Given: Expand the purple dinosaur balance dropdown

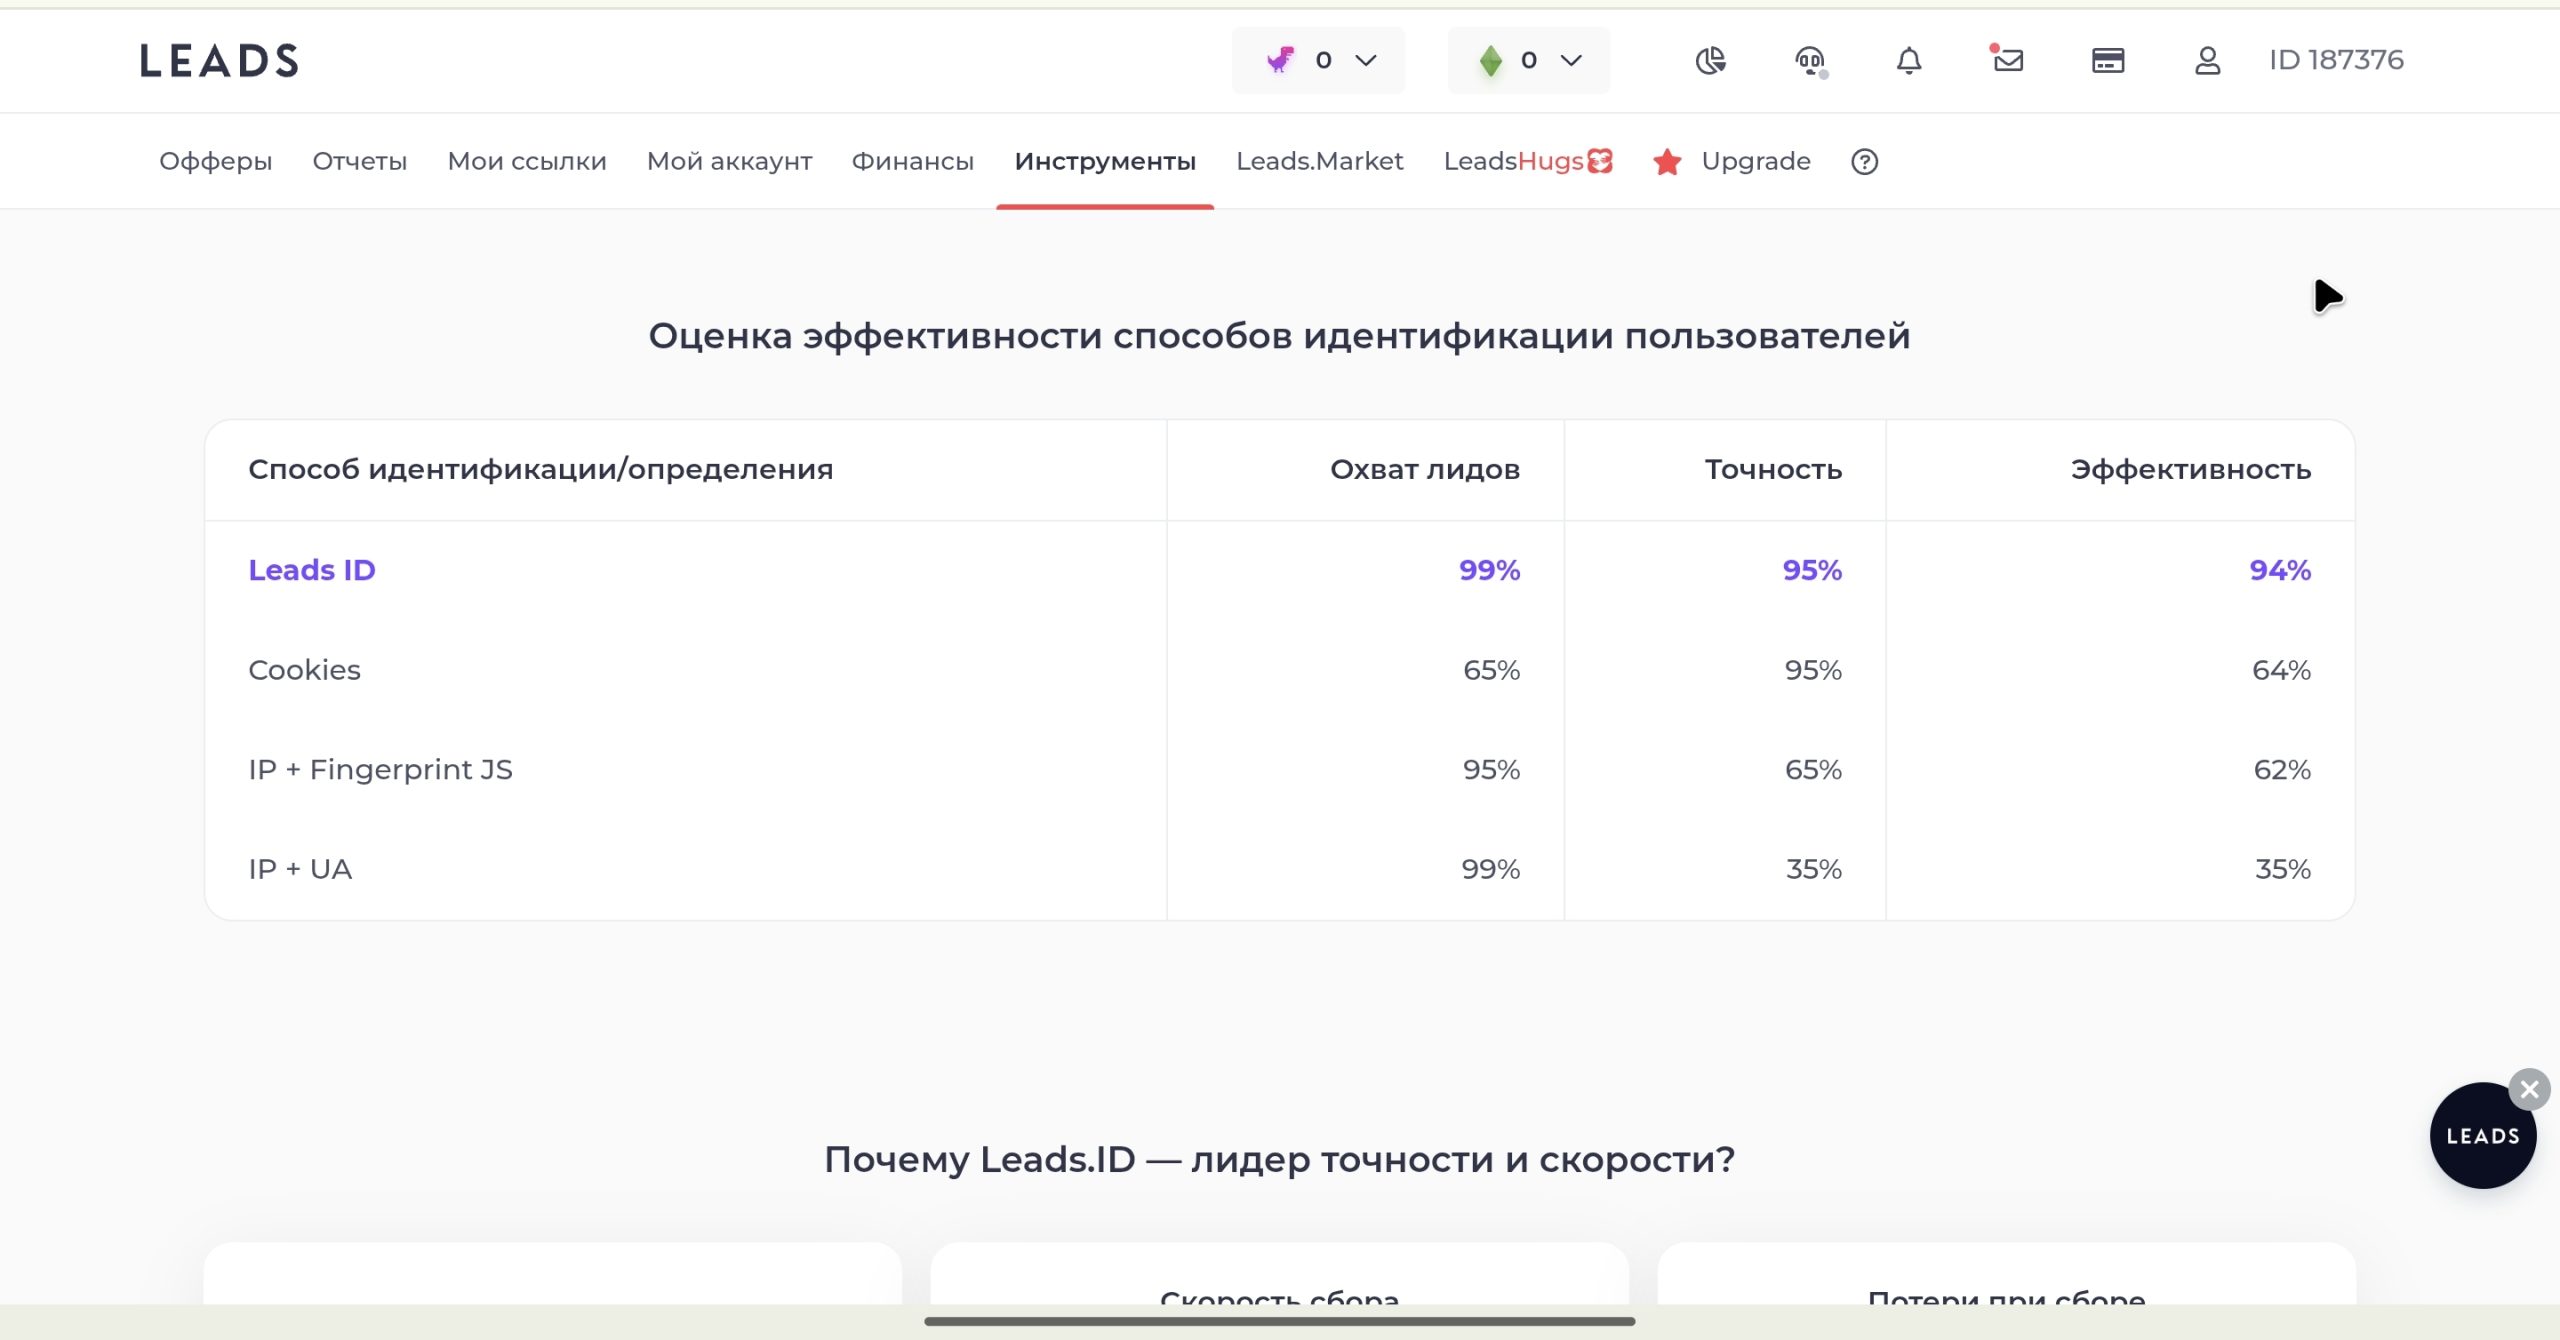Looking at the screenshot, I should [1318, 60].
